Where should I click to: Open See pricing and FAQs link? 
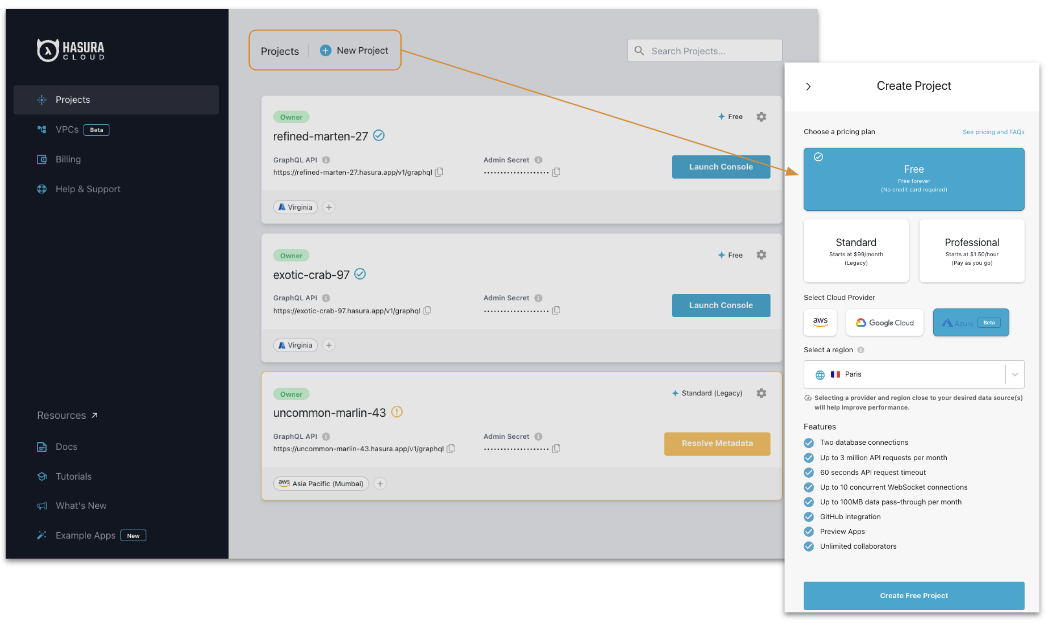993,132
